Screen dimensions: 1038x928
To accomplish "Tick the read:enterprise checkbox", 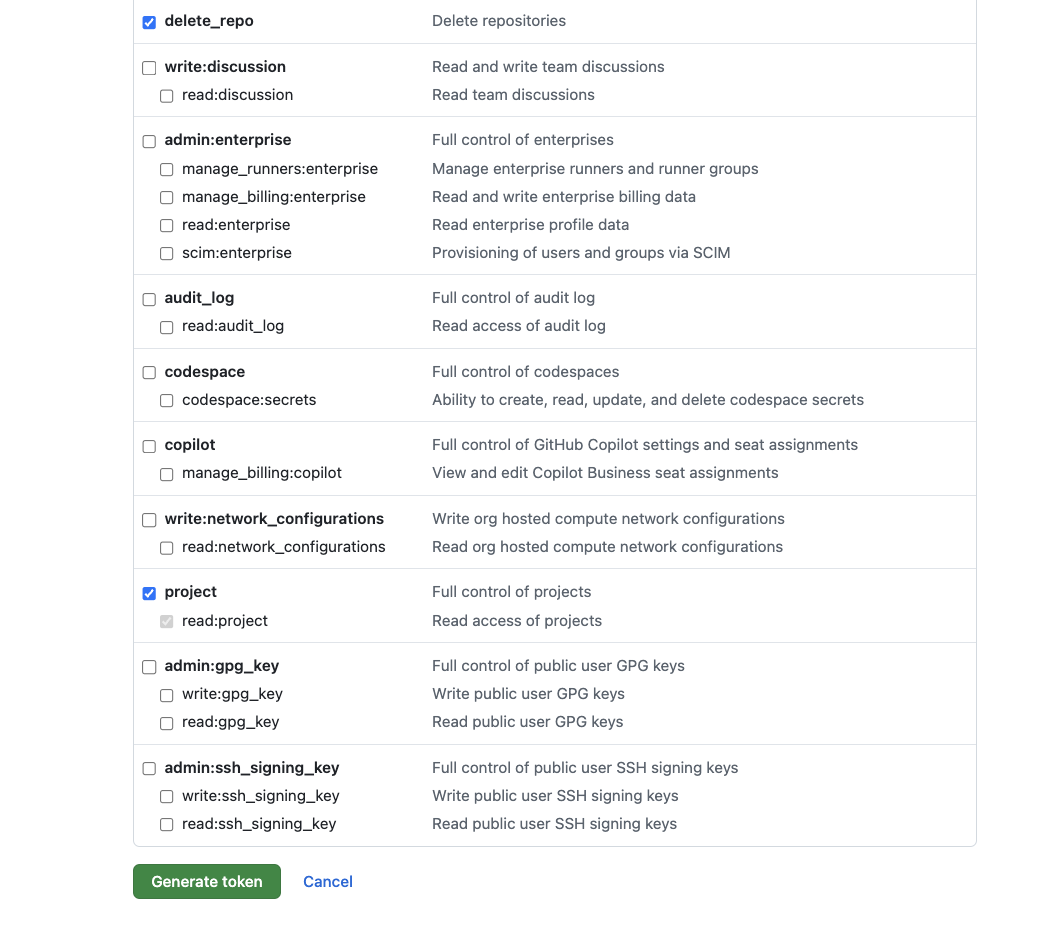I will coord(167,226).
